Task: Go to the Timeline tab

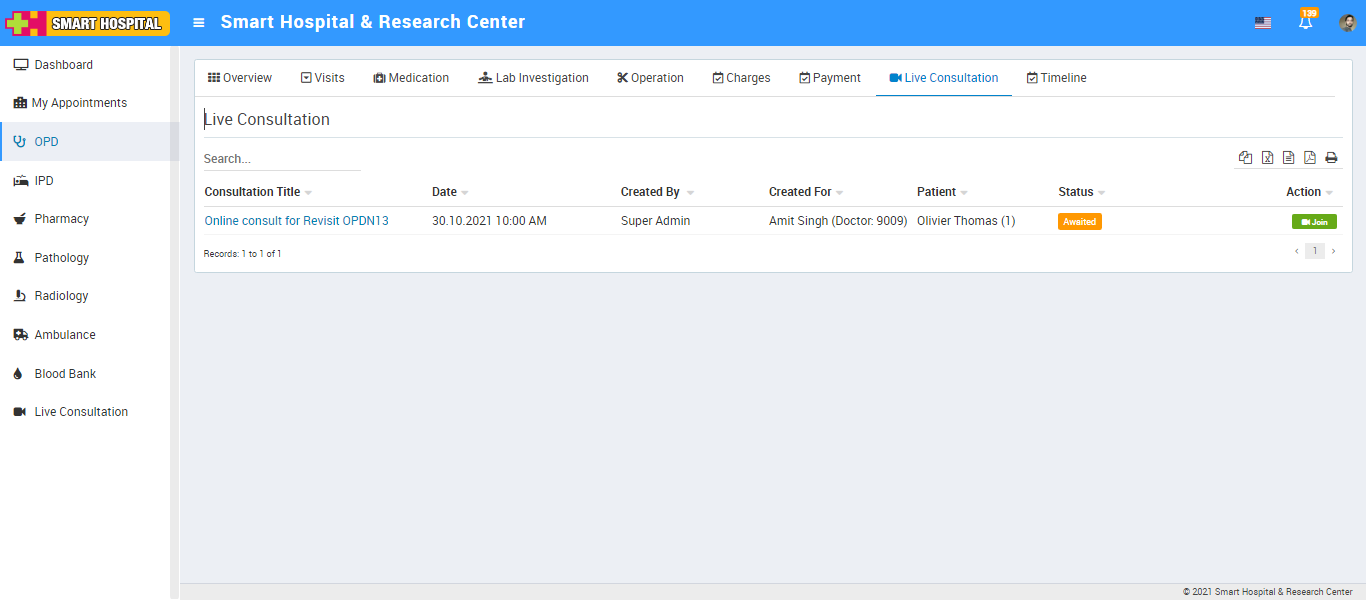Action: 1056,78
